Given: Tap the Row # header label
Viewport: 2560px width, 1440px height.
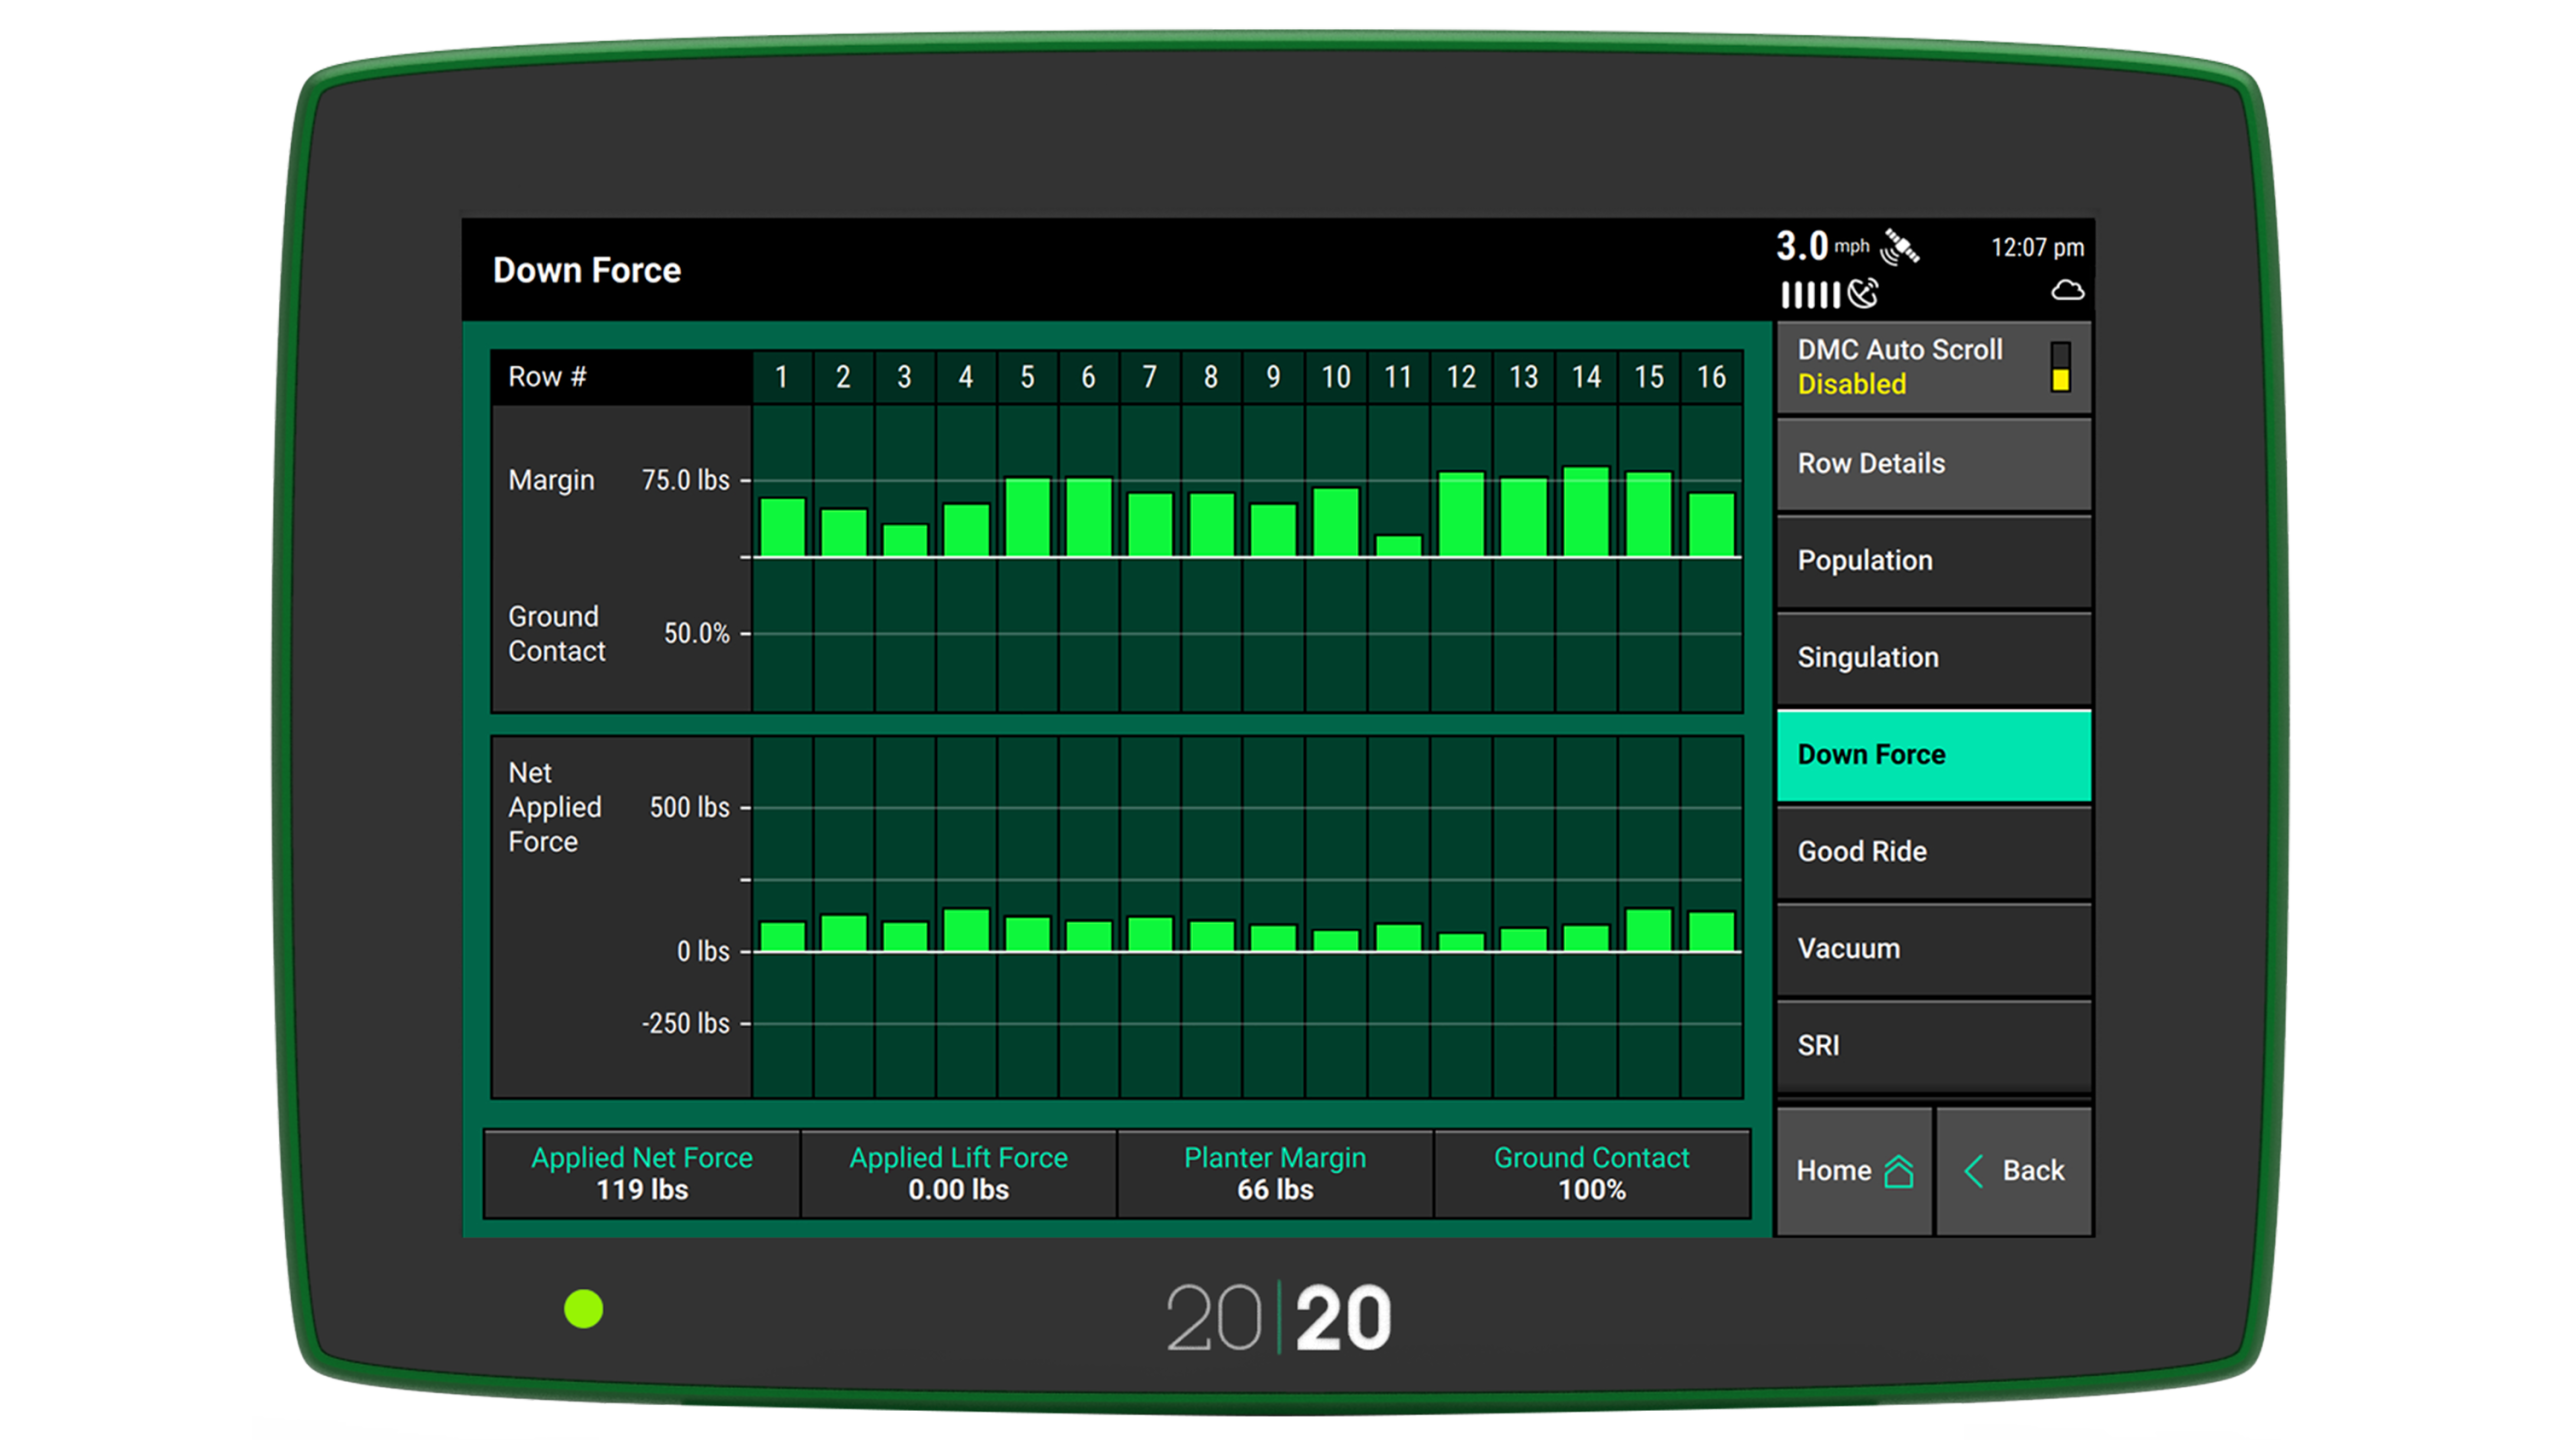Looking at the screenshot, I should click(547, 378).
